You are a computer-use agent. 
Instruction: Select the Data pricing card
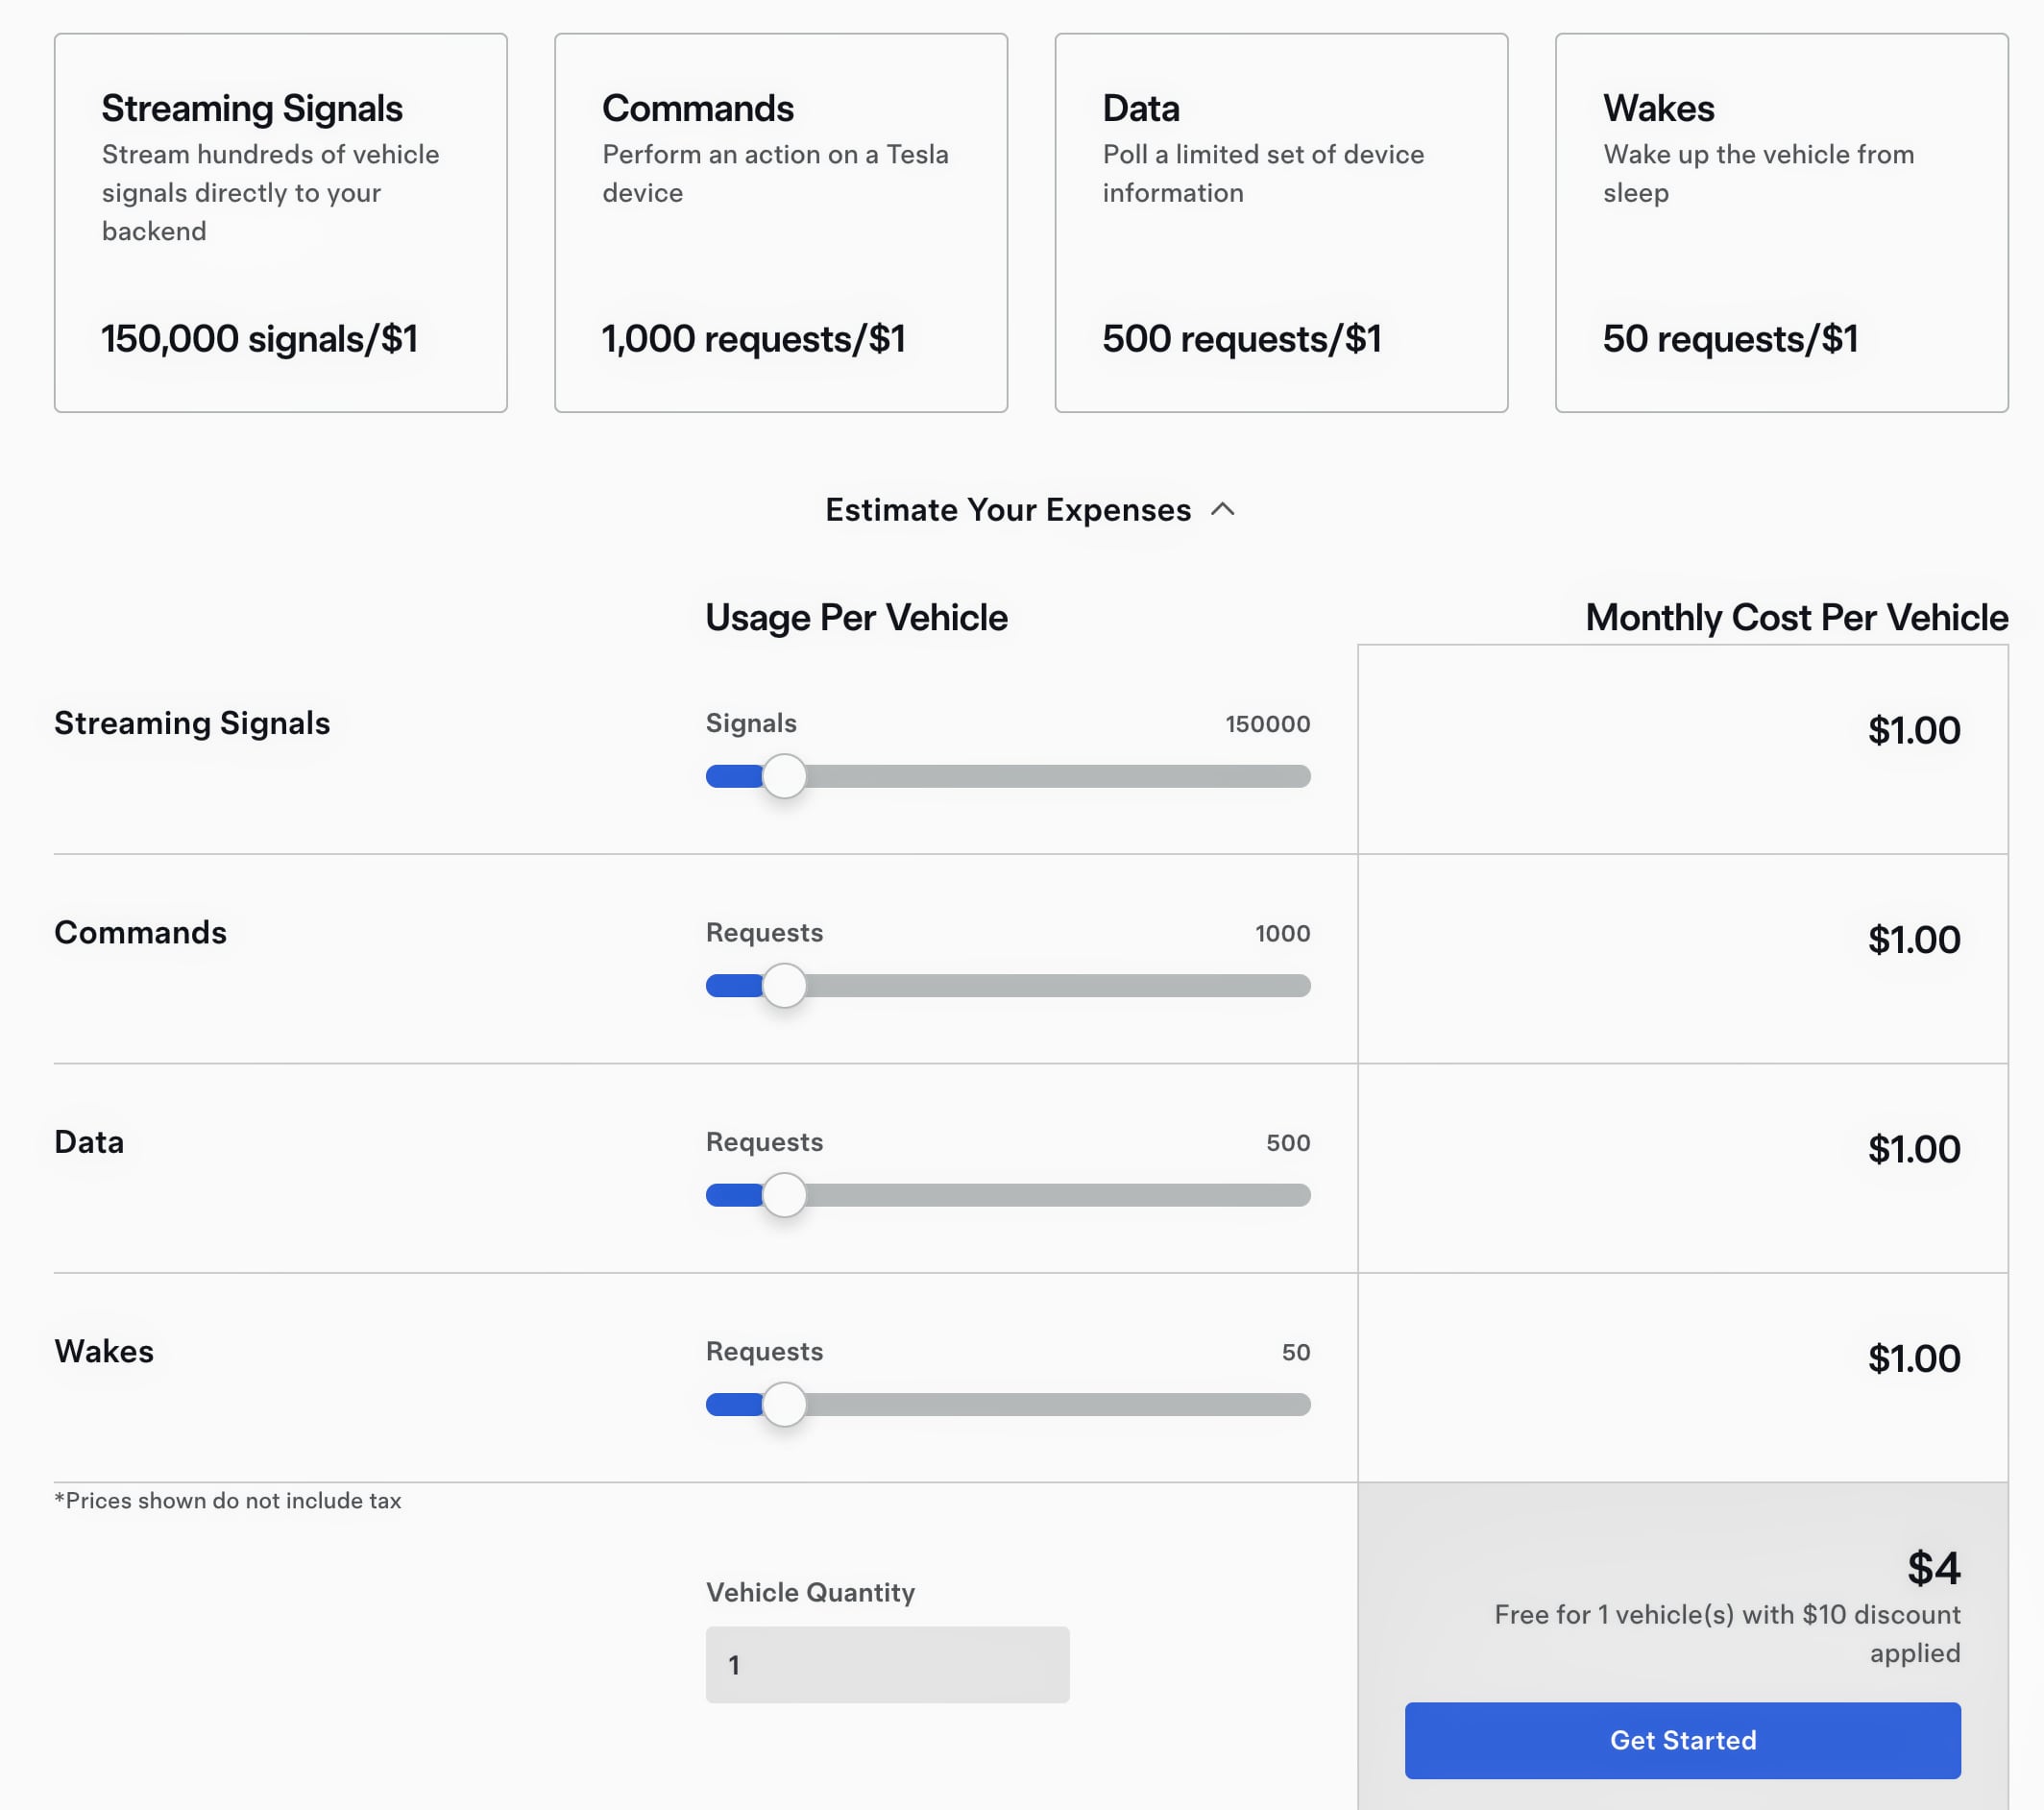pos(1280,222)
